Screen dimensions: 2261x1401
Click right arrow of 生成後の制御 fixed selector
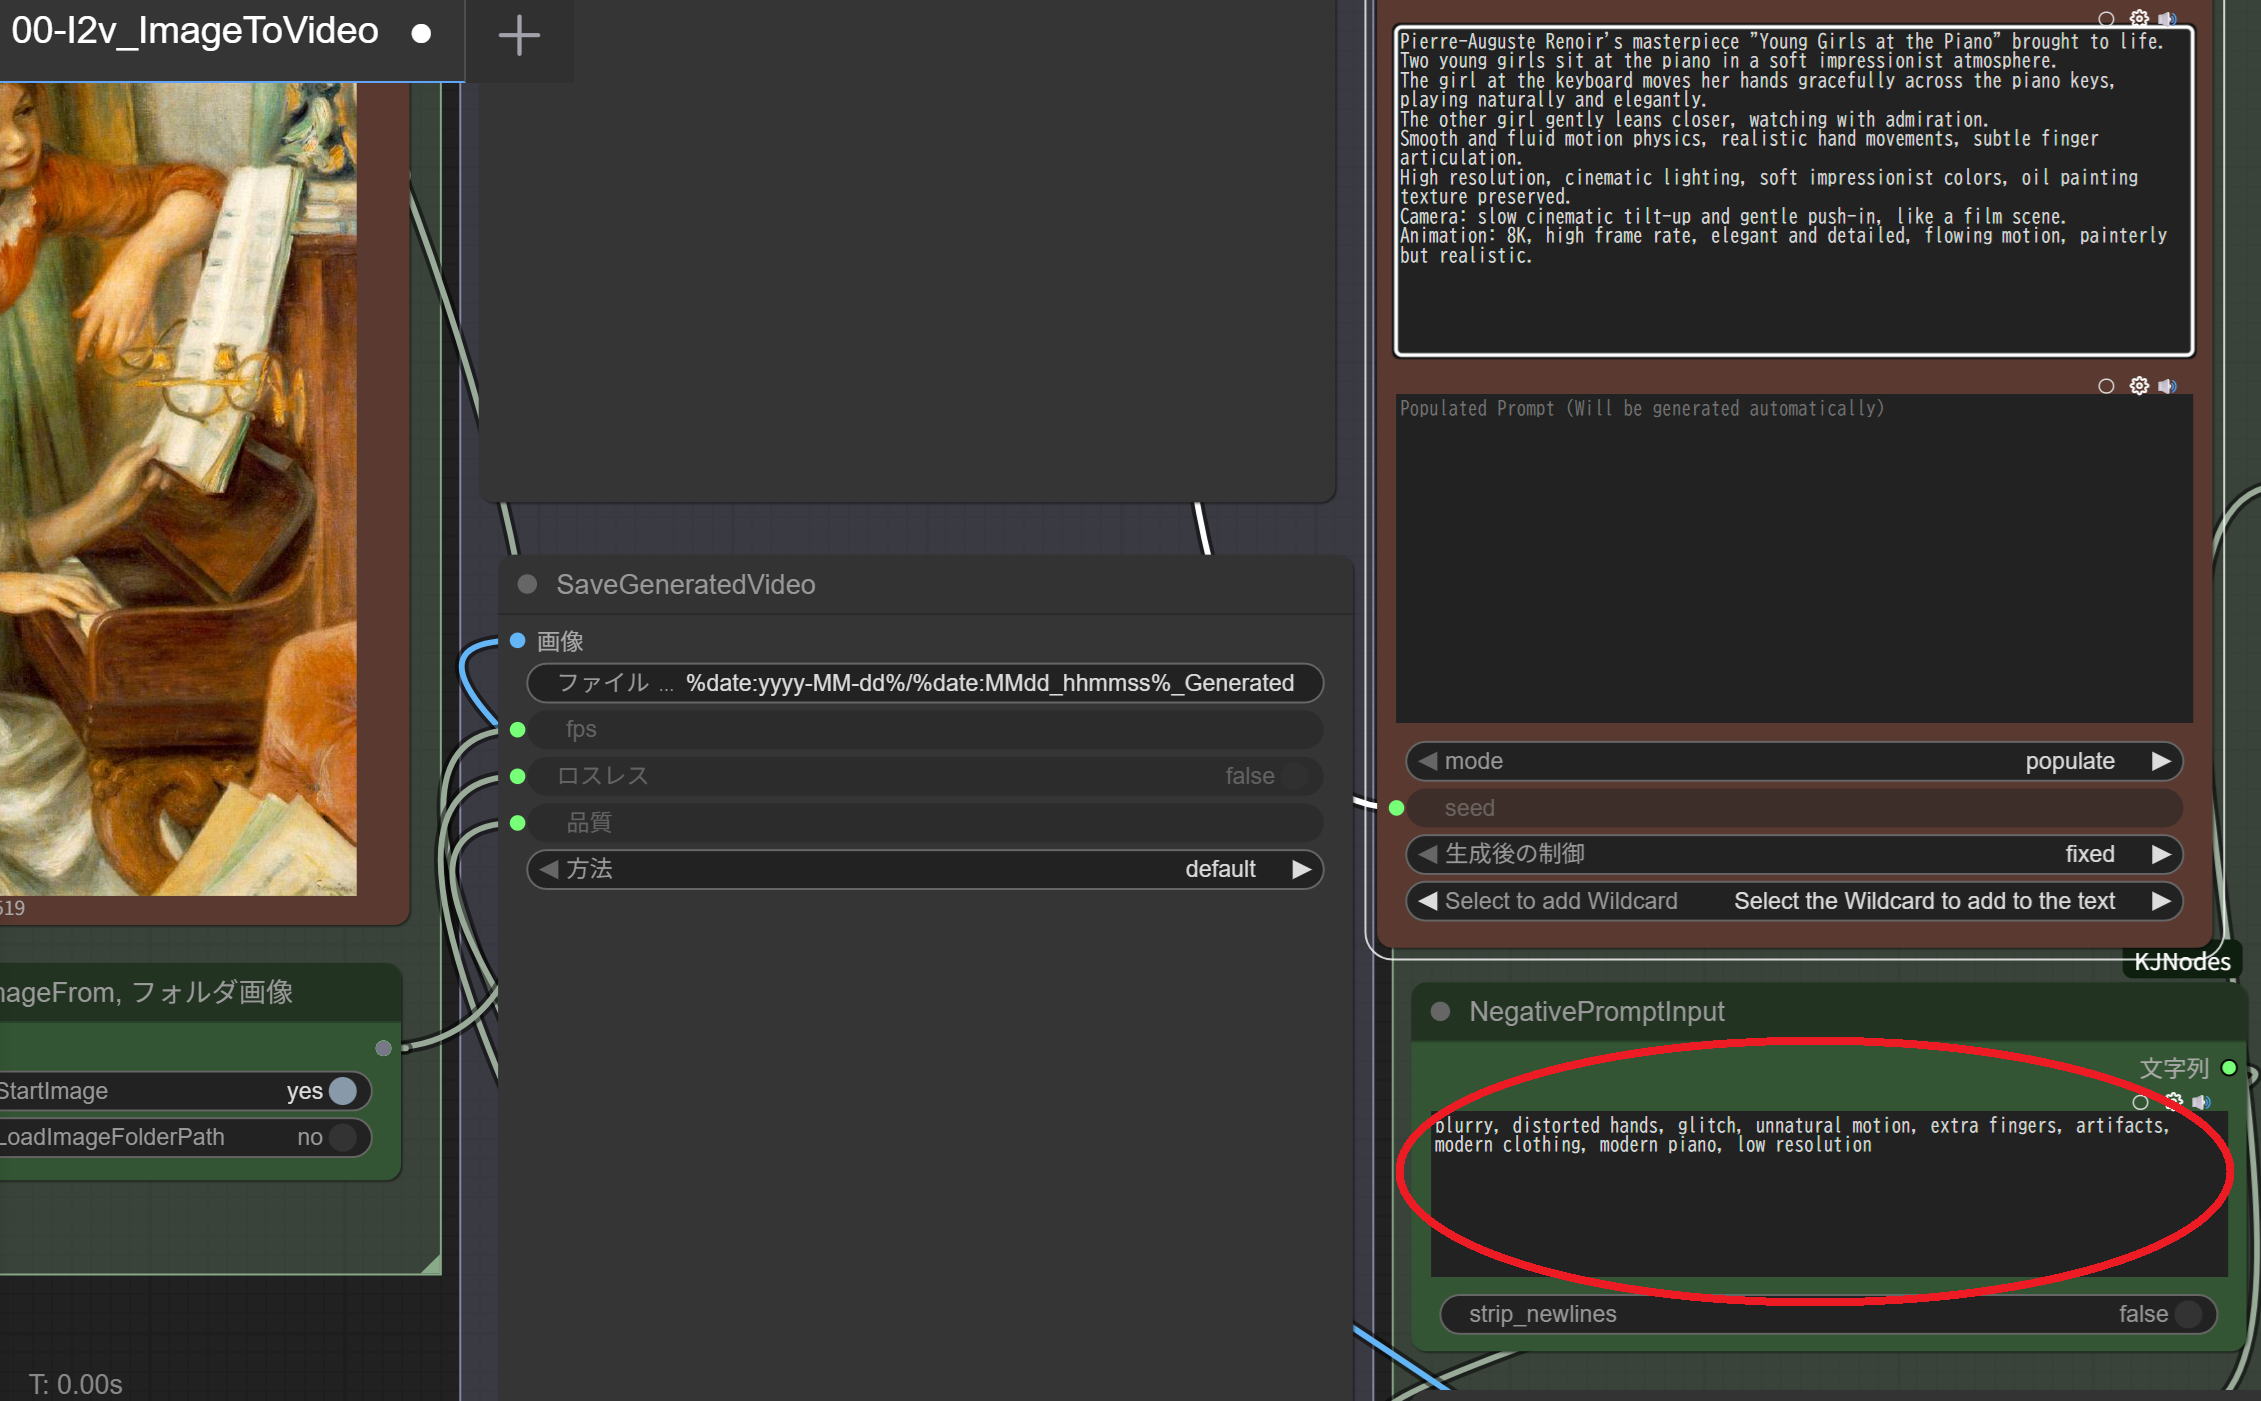click(2161, 854)
